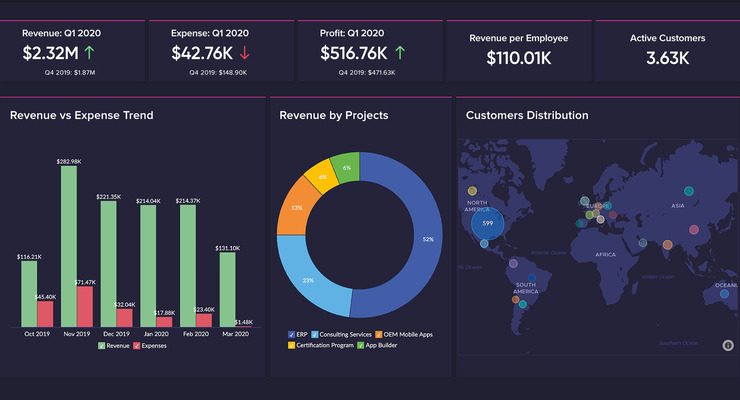Toggle the Revenue legend checkbox
Image resolution: width=740 pixels, height=400 pixels.
102,345
